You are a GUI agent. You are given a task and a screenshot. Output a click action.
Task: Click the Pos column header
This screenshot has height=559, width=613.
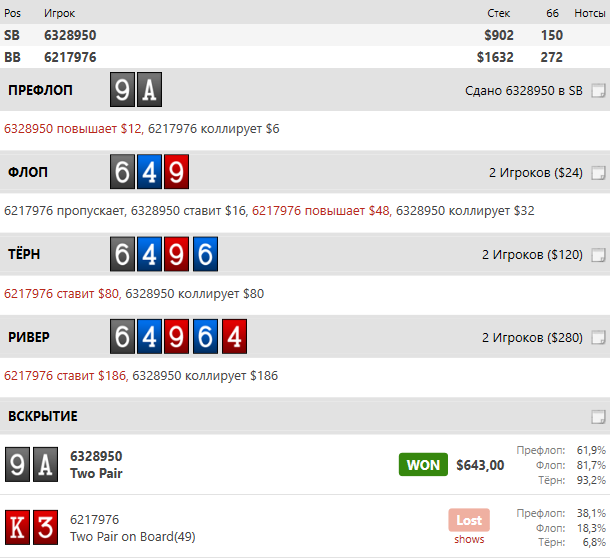tap(13, 13)
